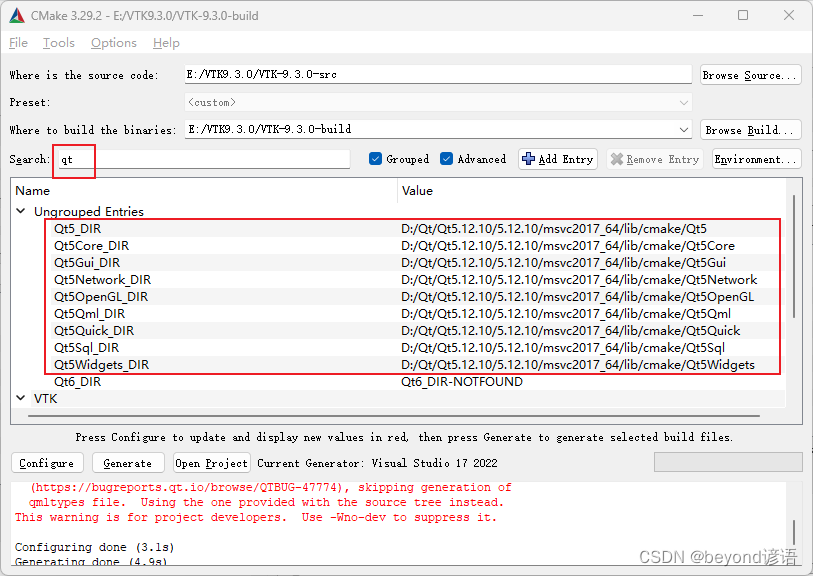Toggle the Grouped view option
Screen dimensions: 813x576
374,158
